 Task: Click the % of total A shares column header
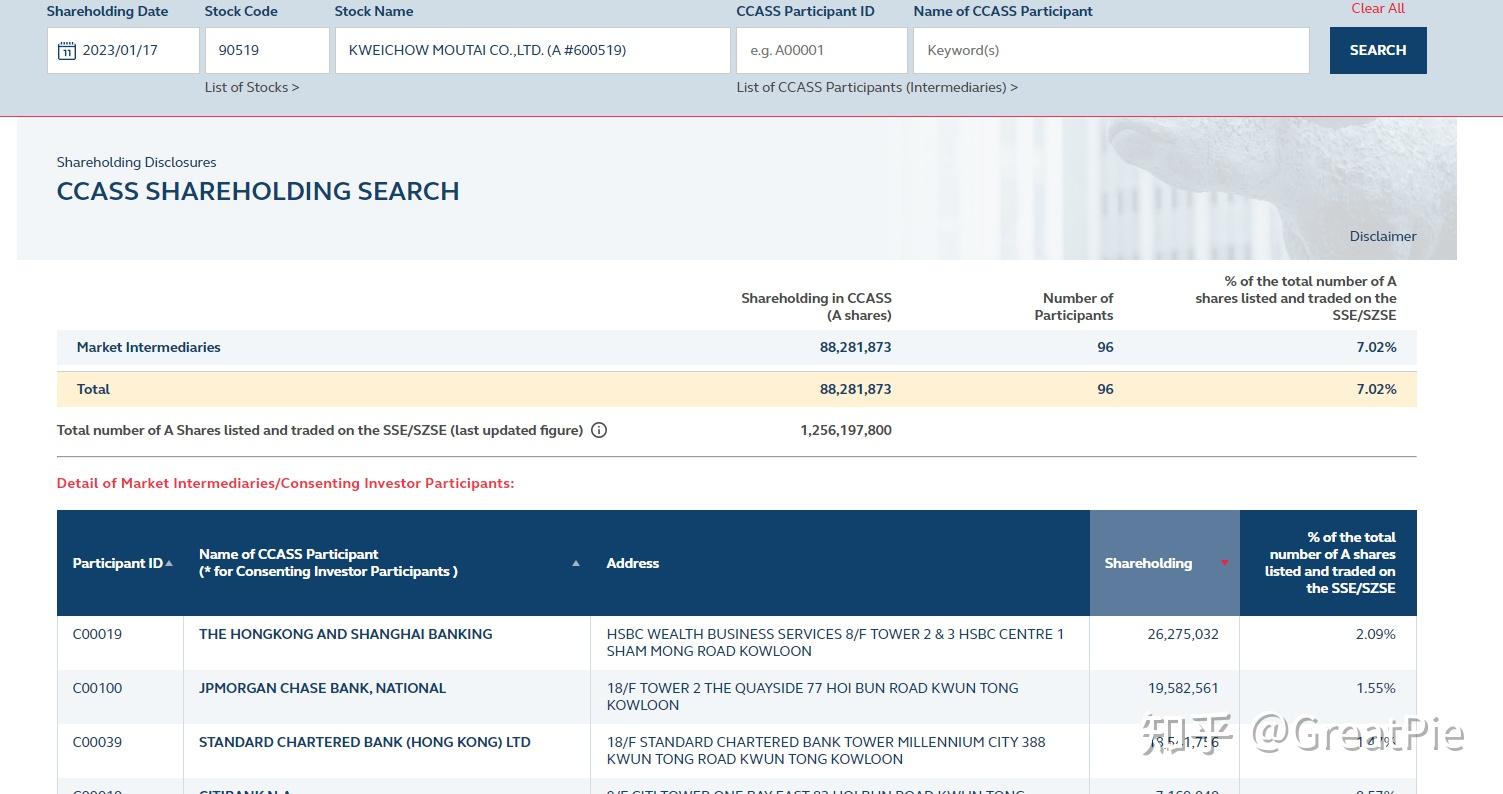pyautogui.click(x=1330, y=563)
